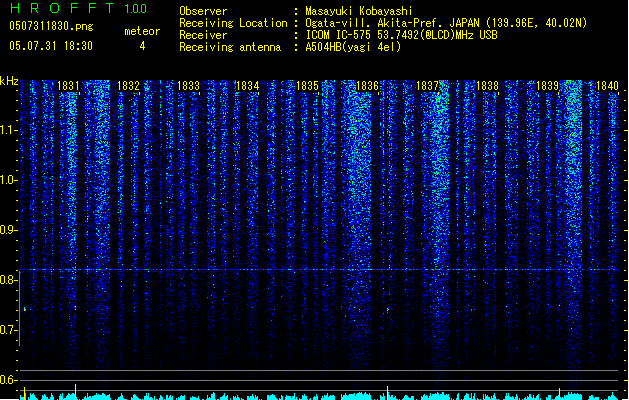Click the 1835 time marker
Image resolution: width=629 pixels, height=400 pixels.
307,86
